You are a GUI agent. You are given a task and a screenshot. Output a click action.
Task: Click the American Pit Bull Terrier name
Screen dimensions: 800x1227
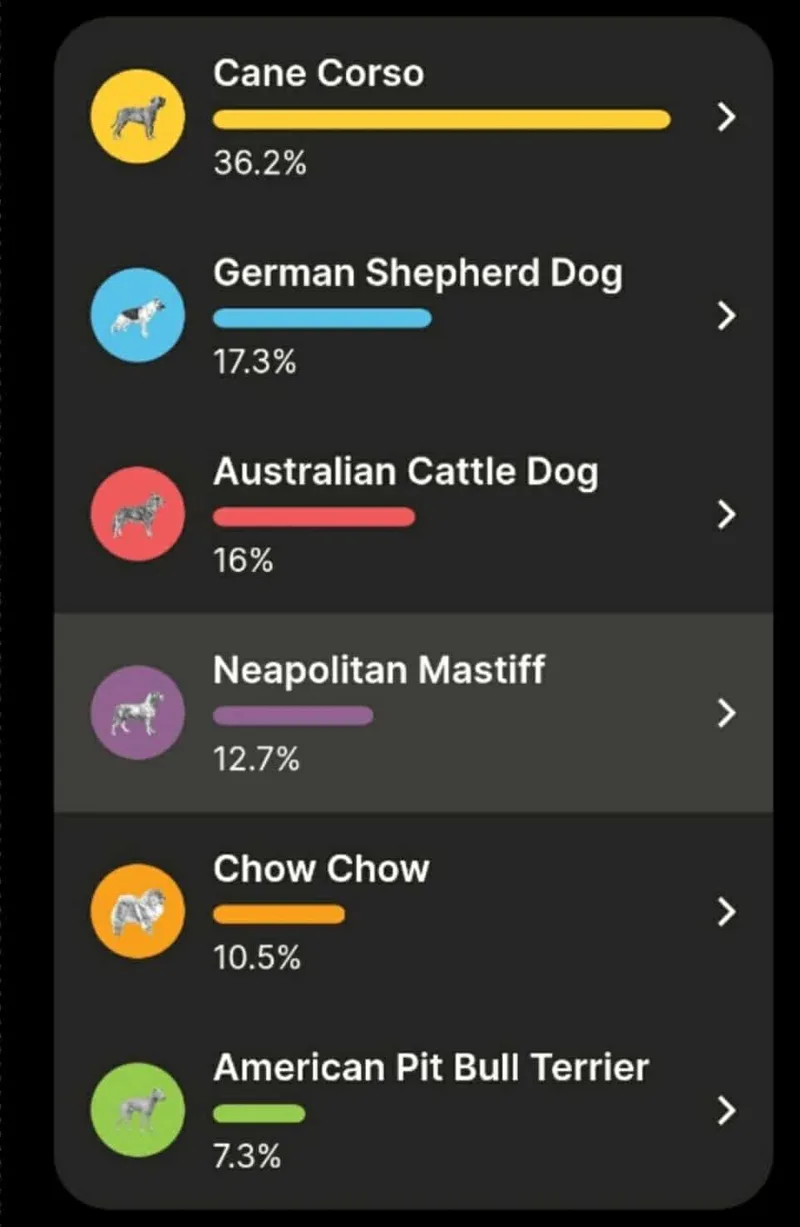pos(431,1068)
